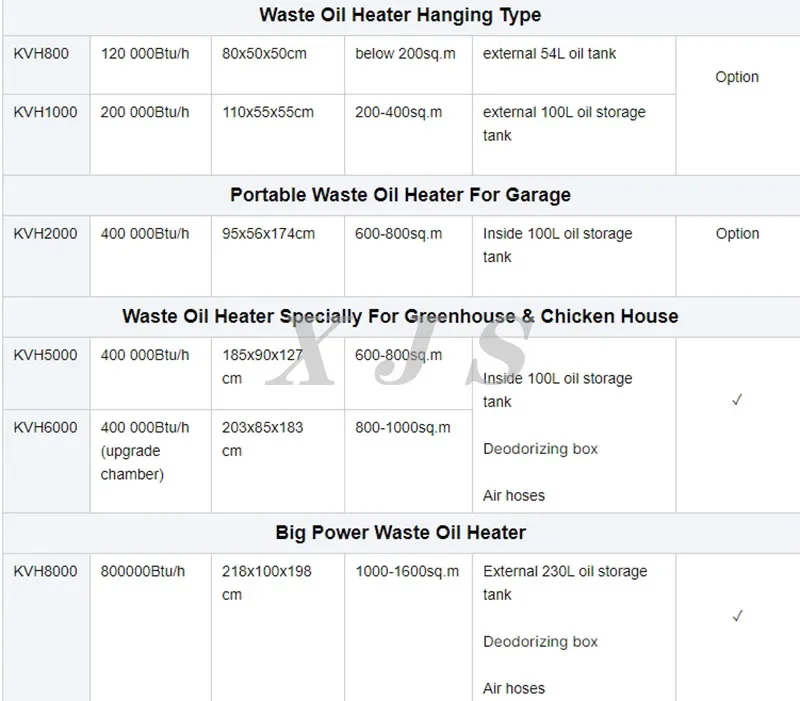The width and height of the screenshot is (800, 701).
Task: Click the checkmark in the KVH5000 row
Action: coord(737,400)
